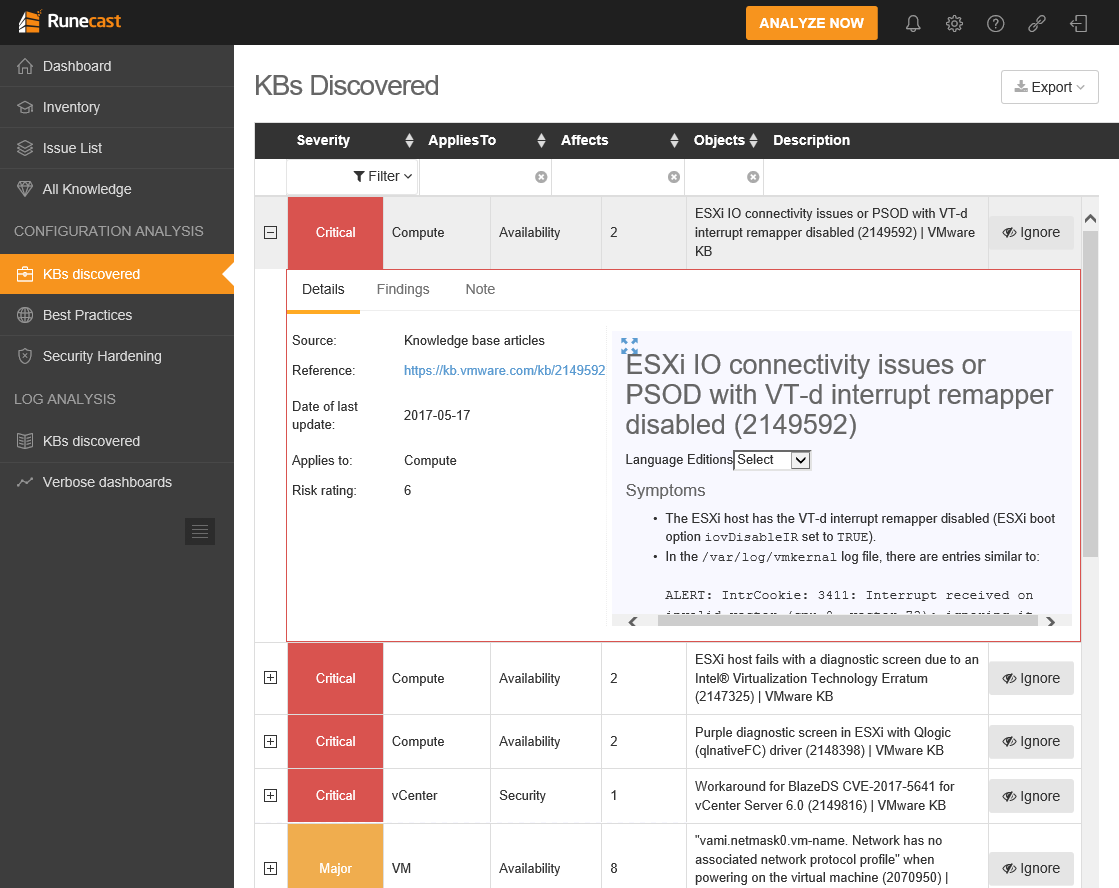This screenshot has height=888, width=1119.
Task: Click the date 2017-05-17
Action: tap(437, 415)
